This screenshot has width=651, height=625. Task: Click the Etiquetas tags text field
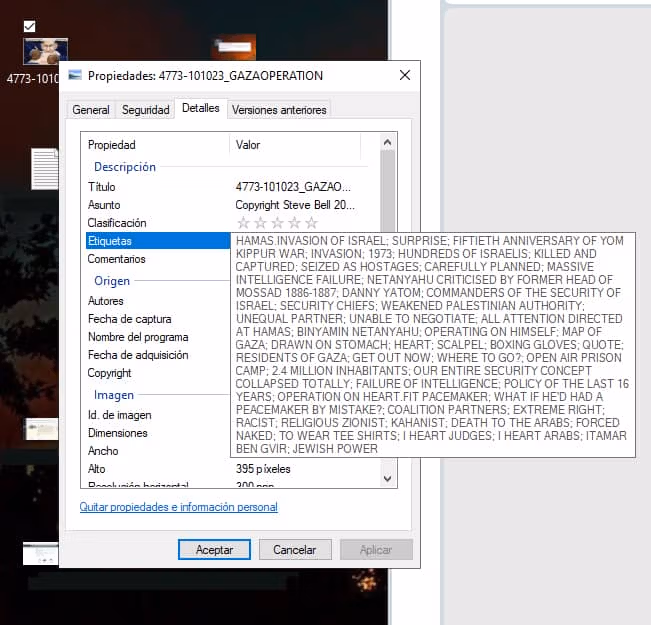433,345
